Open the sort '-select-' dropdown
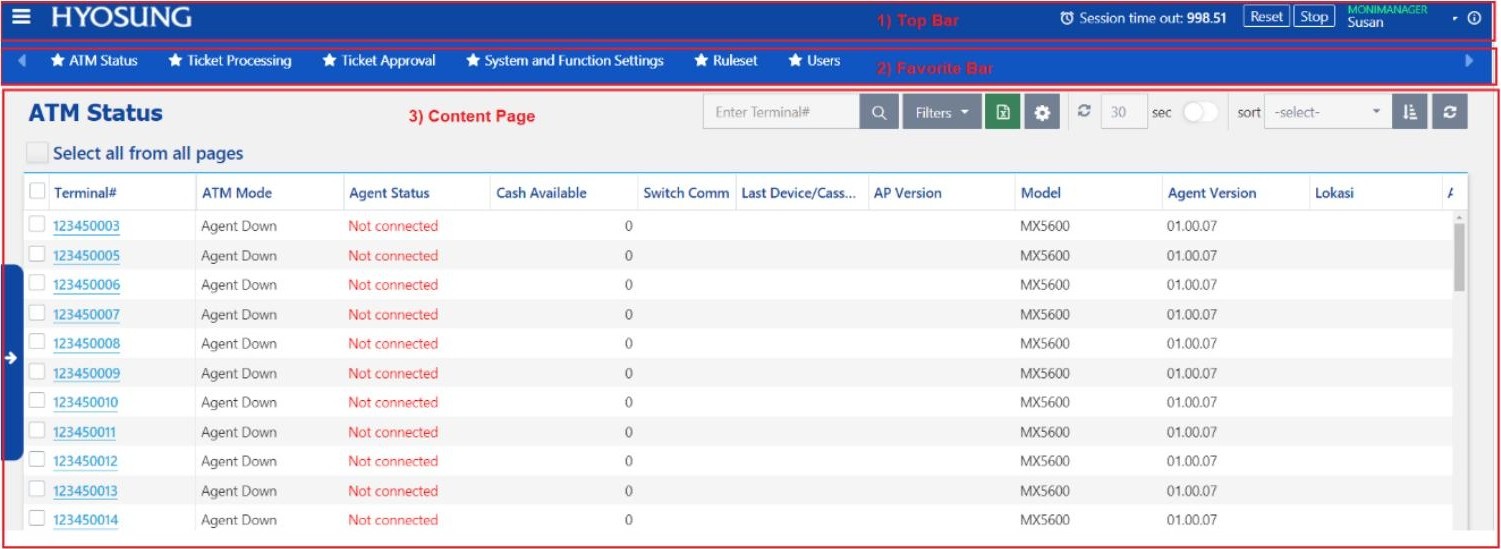This screenshot has height=549, width=1501. (1327, 112)
